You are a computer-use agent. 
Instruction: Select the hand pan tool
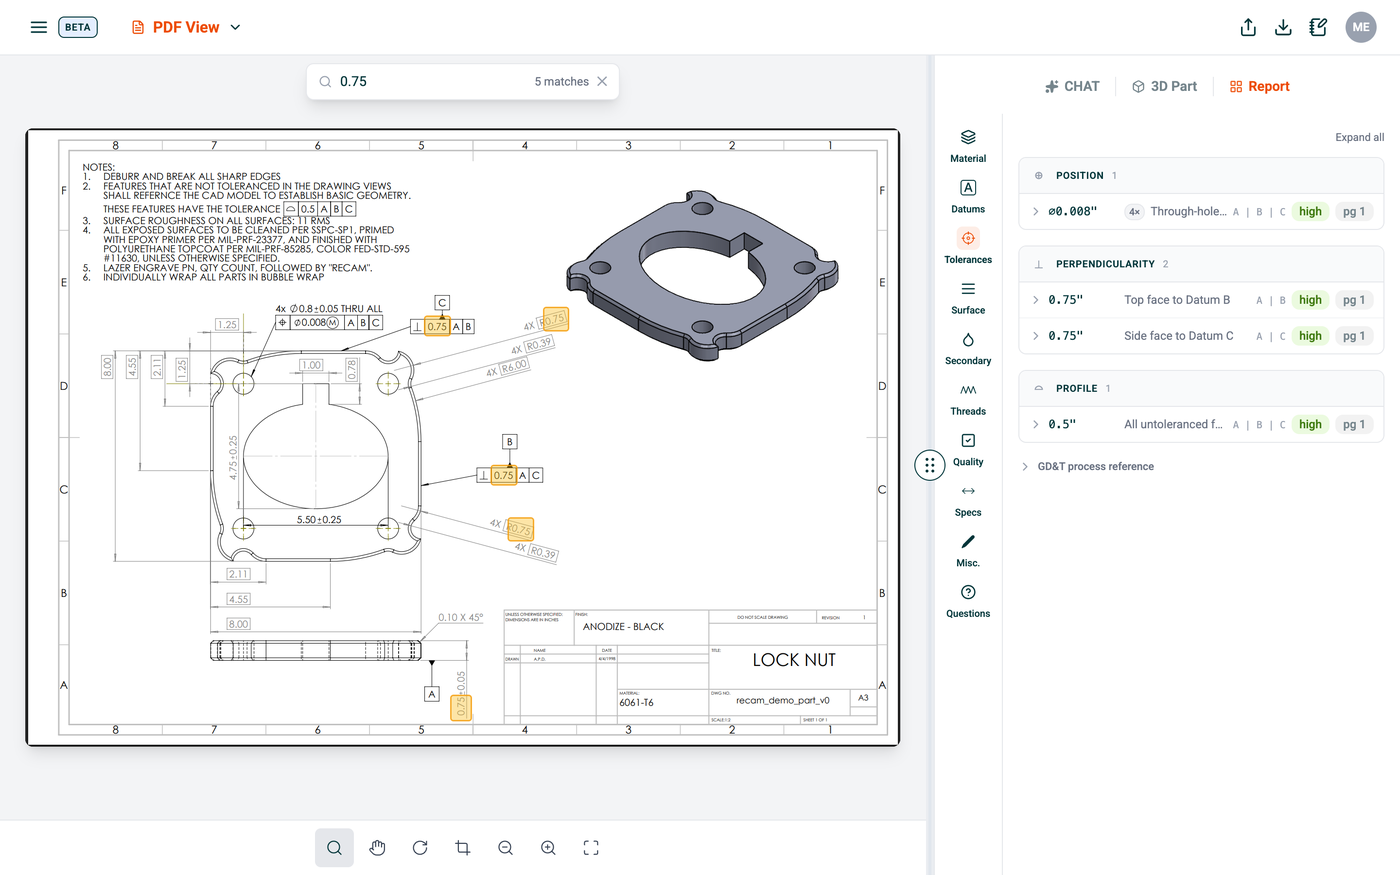[x=377, y=848]
